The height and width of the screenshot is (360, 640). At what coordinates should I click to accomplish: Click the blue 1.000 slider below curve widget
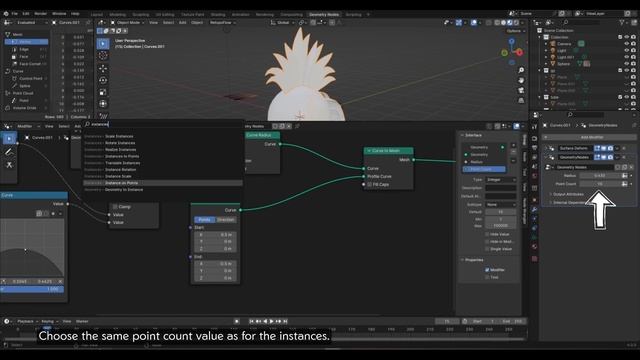tap(32, 289)
